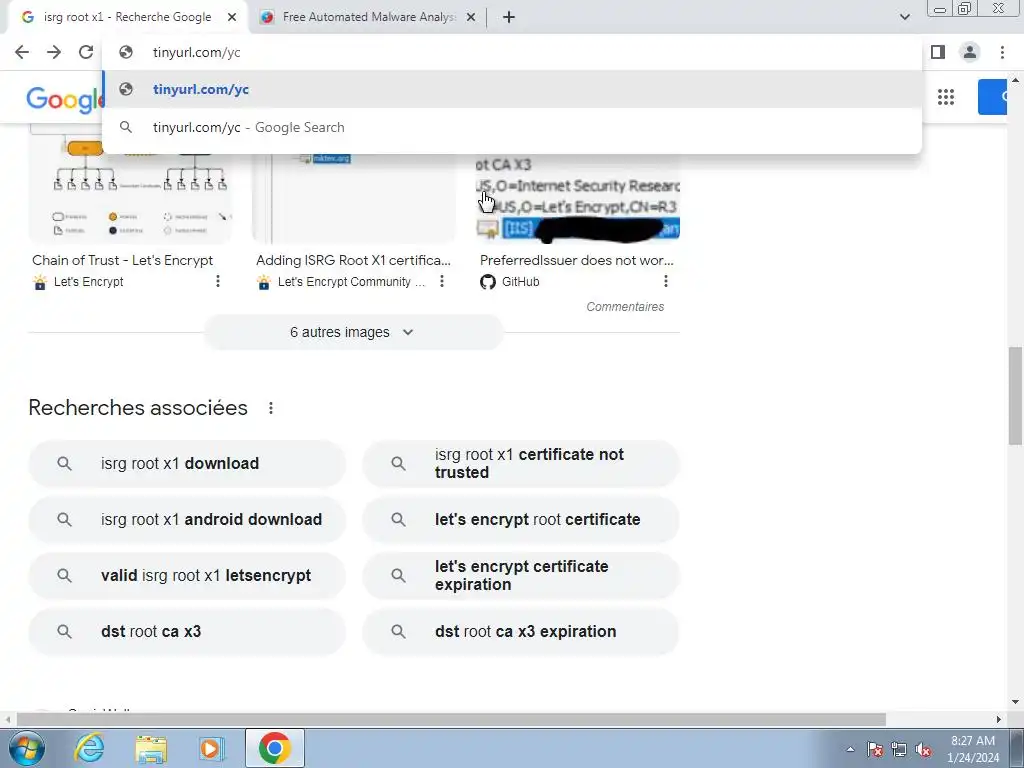
Task: Search isrg root x1 certificate not trusted
Action: 520,464
